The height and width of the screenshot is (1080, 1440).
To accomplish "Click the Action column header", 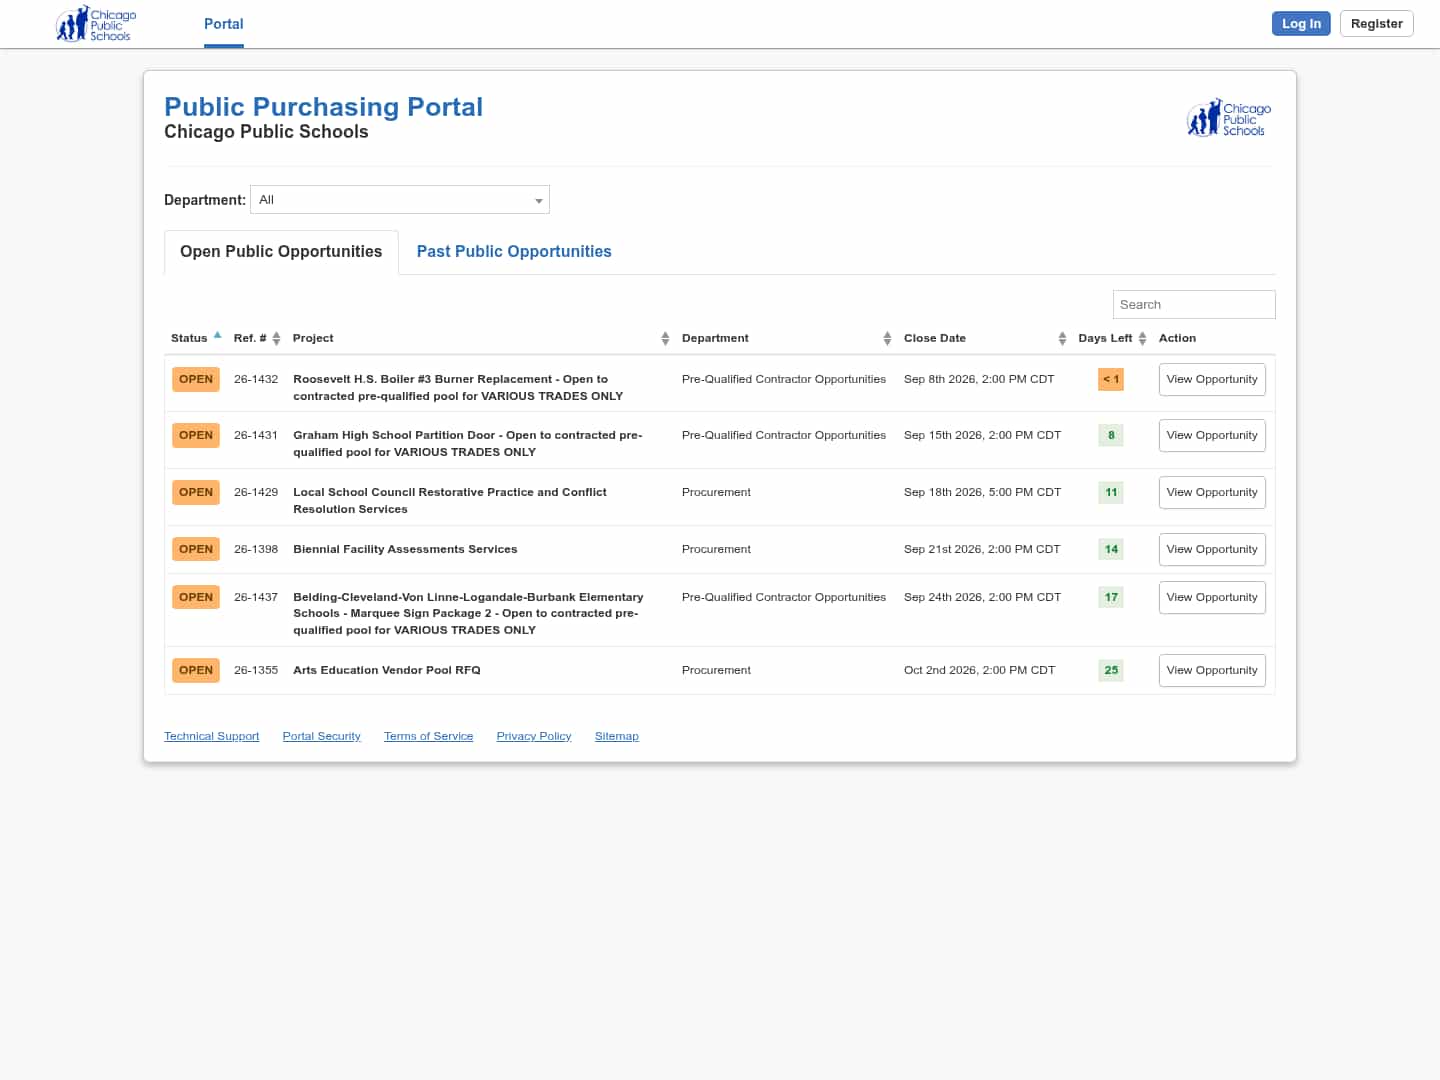I will click(1177, 338).
